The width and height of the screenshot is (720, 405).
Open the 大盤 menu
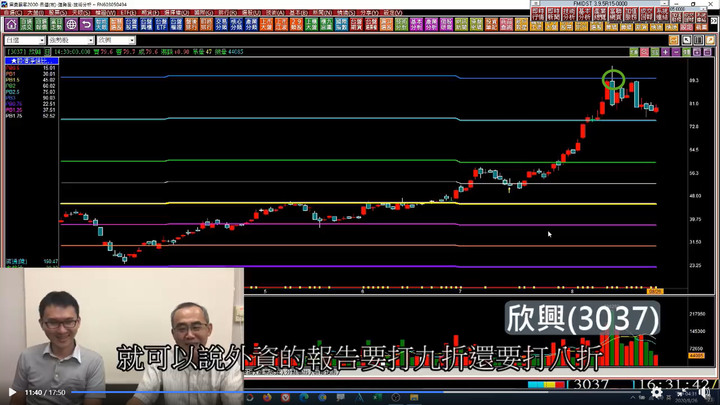35,13
